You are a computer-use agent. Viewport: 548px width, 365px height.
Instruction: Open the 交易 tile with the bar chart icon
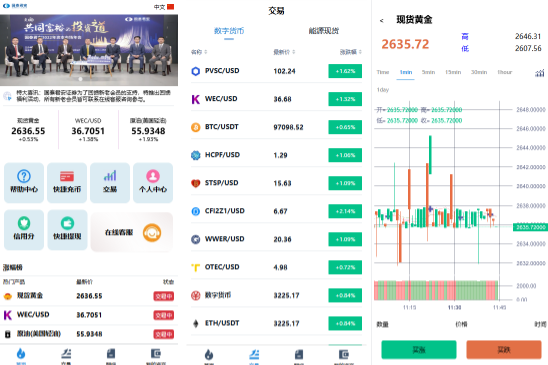click(110, 182)
